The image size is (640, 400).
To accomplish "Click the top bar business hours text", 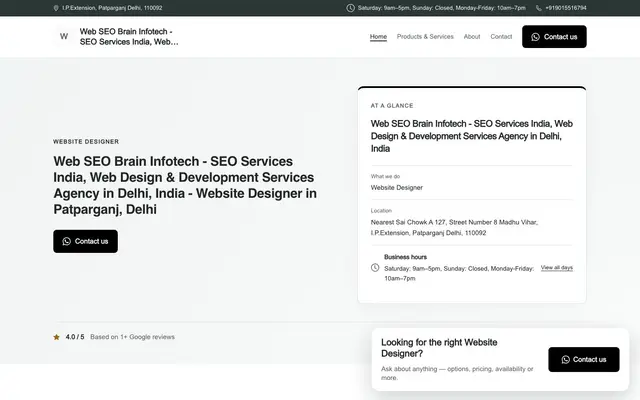I will (x=442, y=8).
